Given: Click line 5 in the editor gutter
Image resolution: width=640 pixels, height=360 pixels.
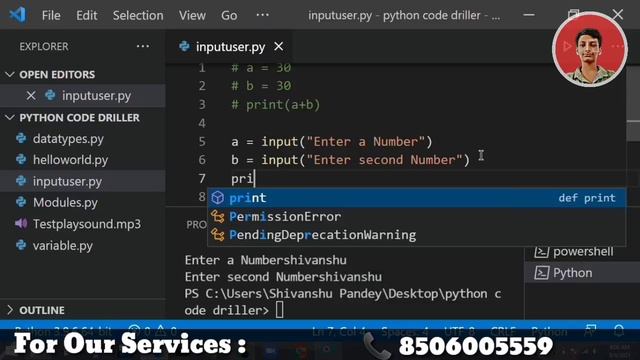Looking at the screenshot, I should coord(202,142).
